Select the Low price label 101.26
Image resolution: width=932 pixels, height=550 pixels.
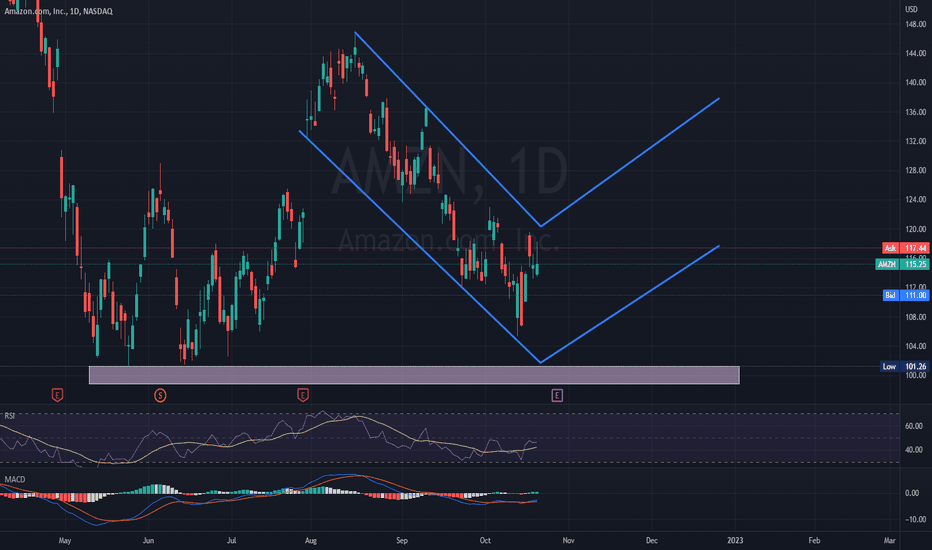click(x=904, y=366)
